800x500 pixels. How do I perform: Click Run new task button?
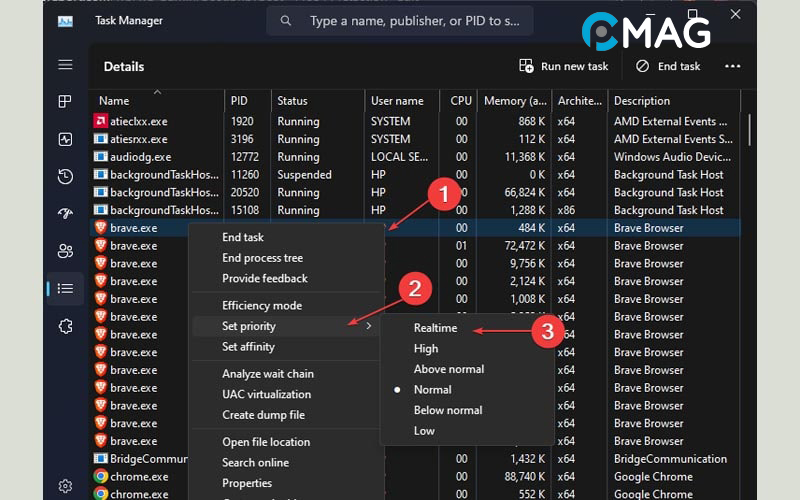563,66
